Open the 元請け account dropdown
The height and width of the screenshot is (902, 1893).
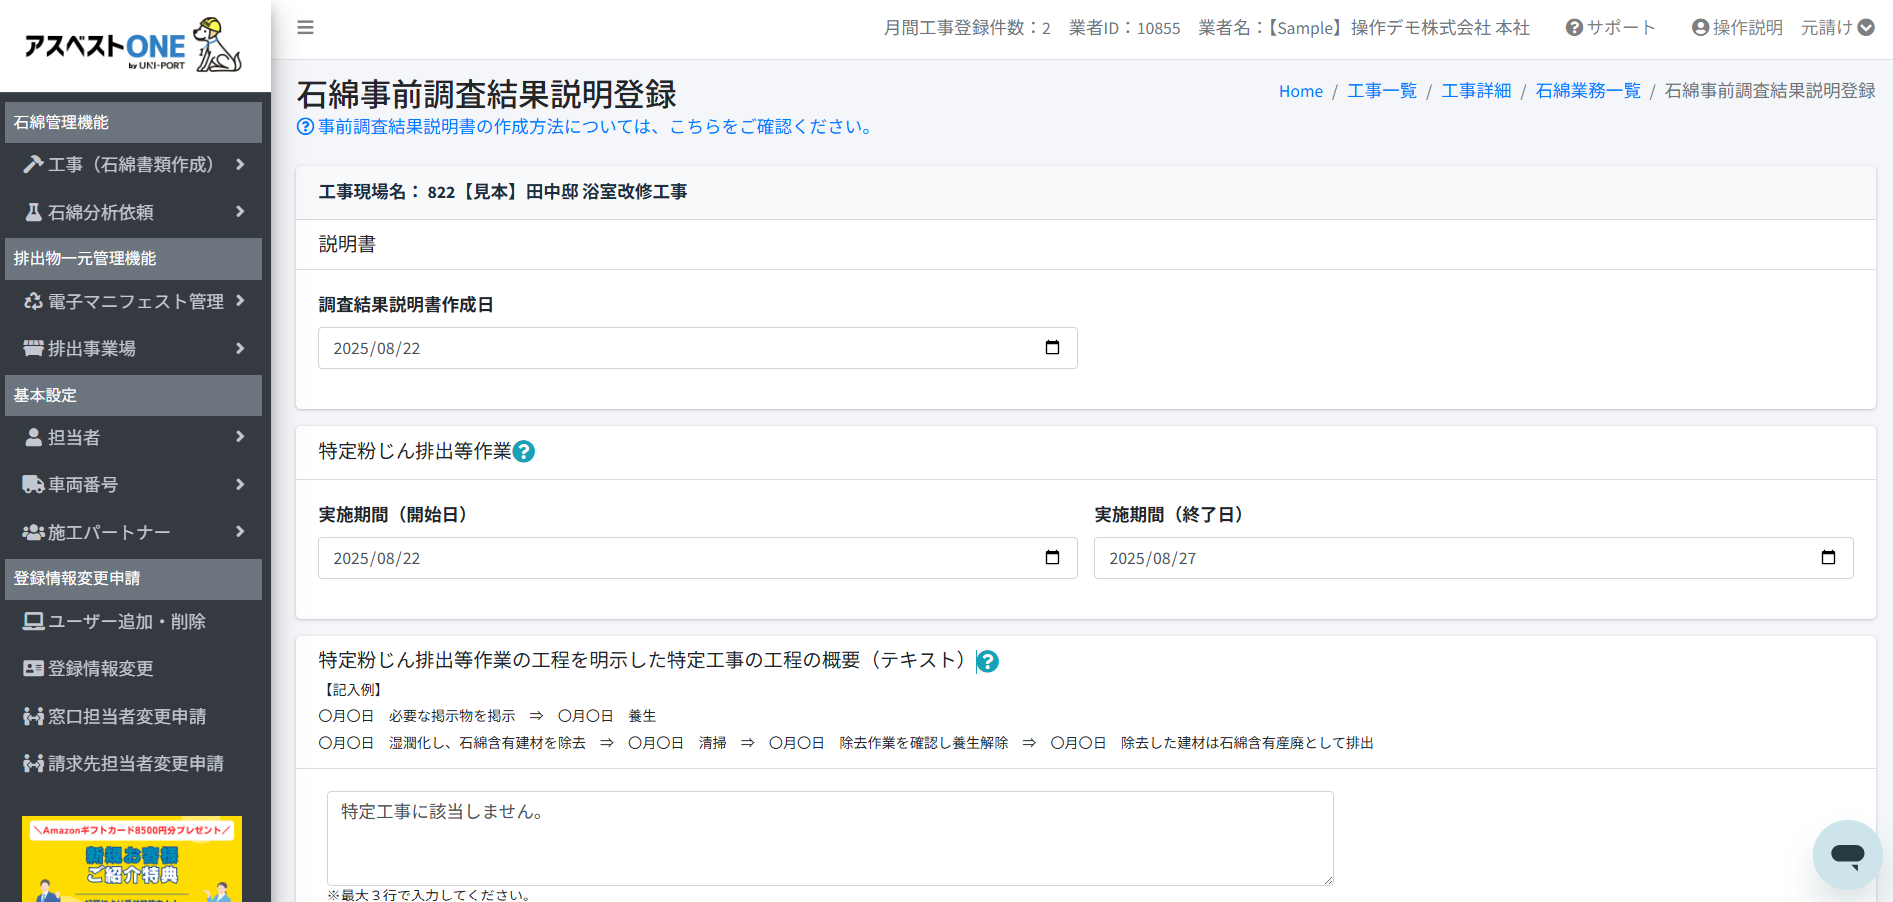click(x=1837, y=28)
